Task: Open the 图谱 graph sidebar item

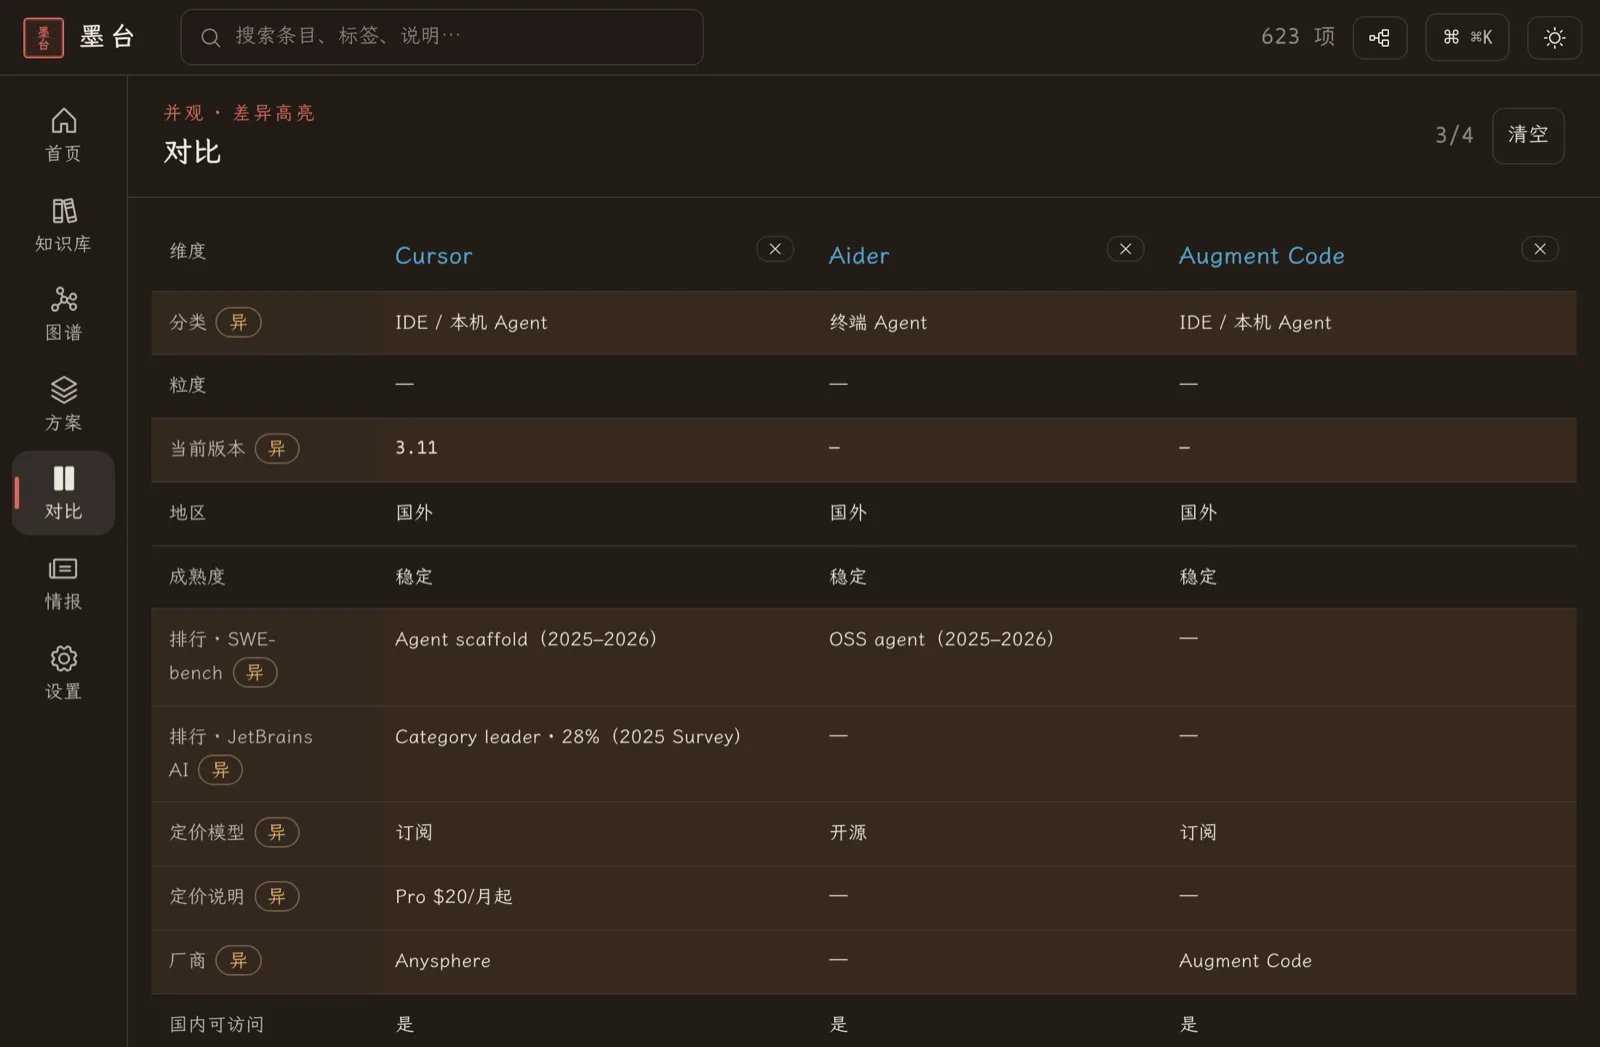Action: click(63, 313)
